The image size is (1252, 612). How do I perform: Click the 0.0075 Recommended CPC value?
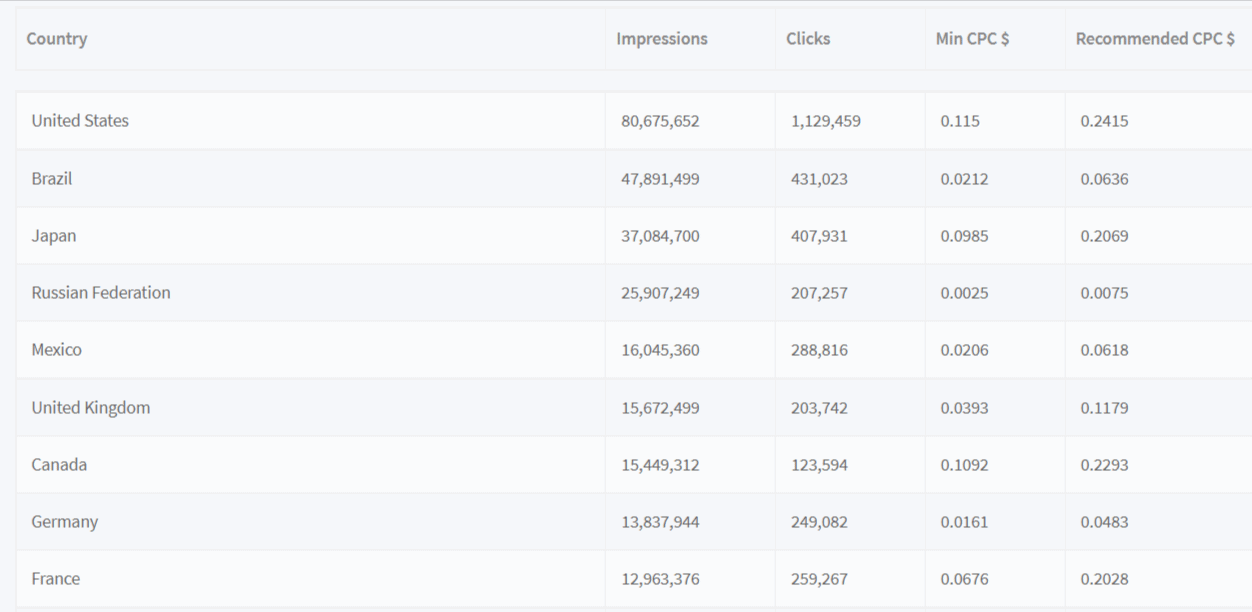pyautogui.click(x=1104, y=293)
